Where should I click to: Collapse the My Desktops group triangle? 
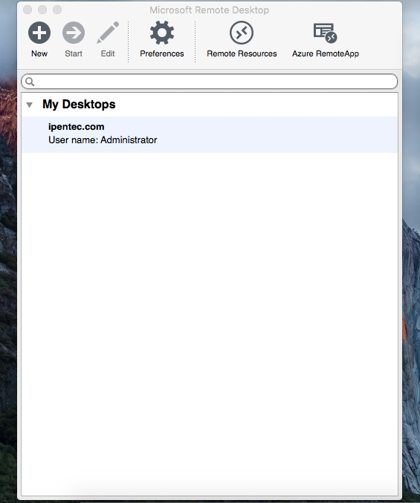tap(29, 105)
